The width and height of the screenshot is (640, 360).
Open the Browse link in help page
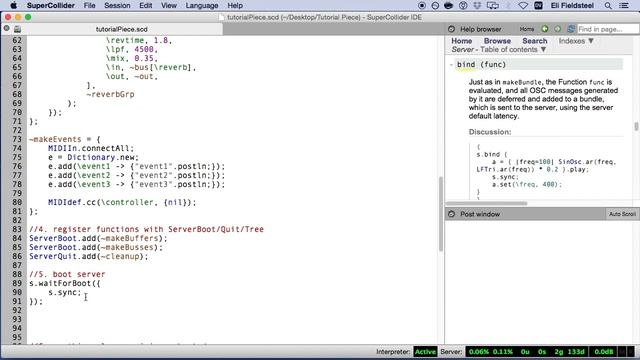[x=497, y=41]
